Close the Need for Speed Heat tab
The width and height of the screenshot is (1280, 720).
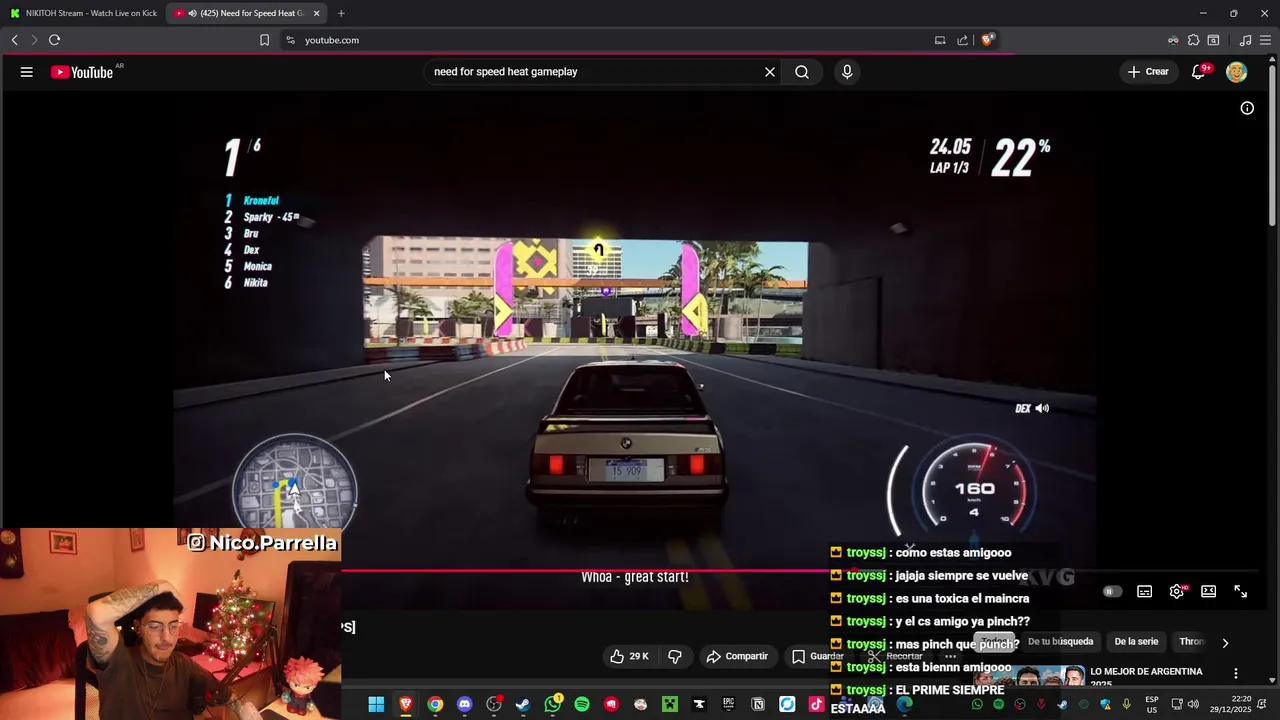click(316, 13)
